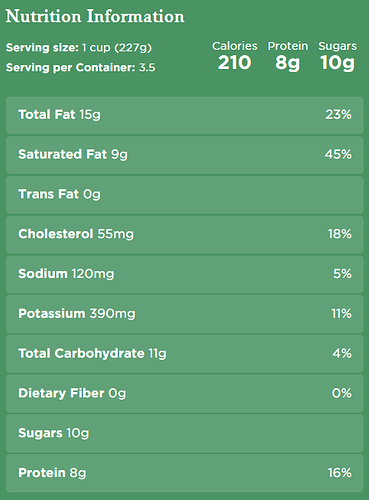Select the Cholesterol 55mg row
Screen dimensions: 369x500
coord(185,235)
